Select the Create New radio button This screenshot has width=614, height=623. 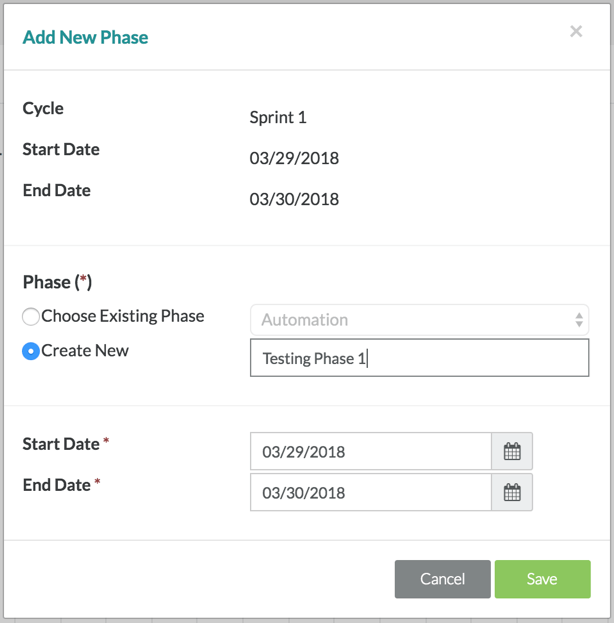[x=31, y=352]
